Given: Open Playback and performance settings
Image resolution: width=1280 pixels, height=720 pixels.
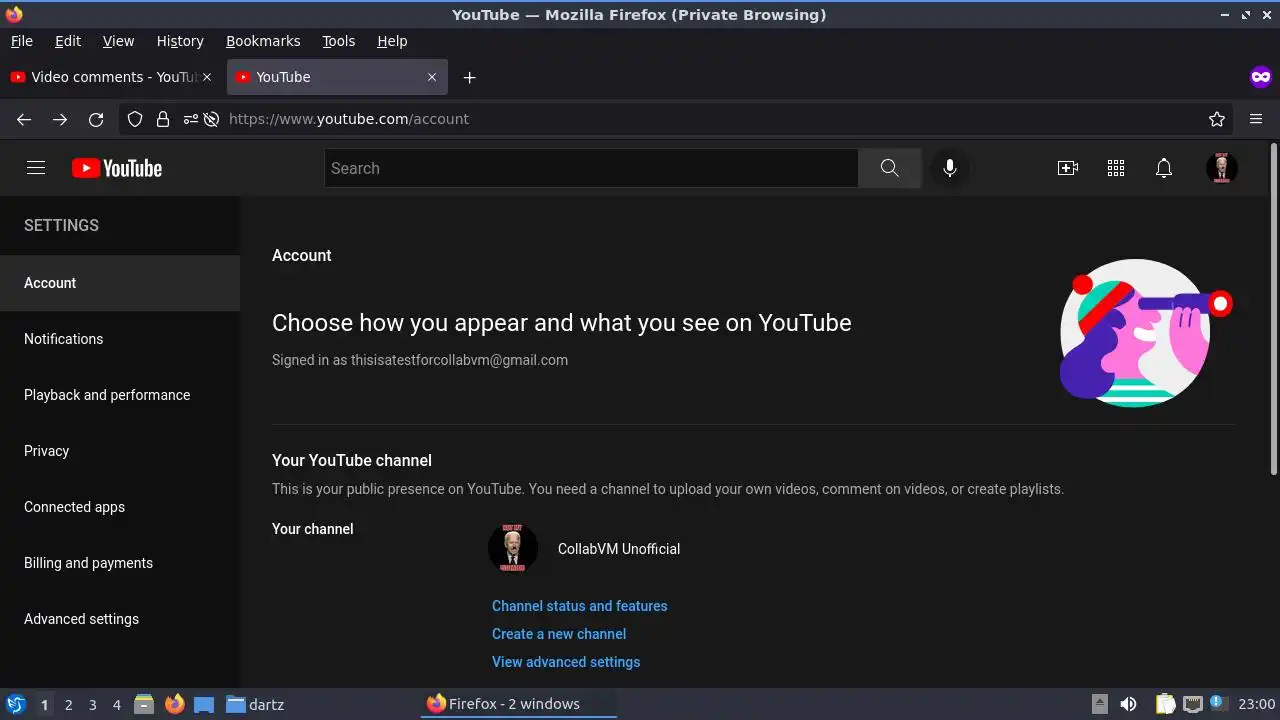Looking at the screenshot, I should tap(120, 395).
